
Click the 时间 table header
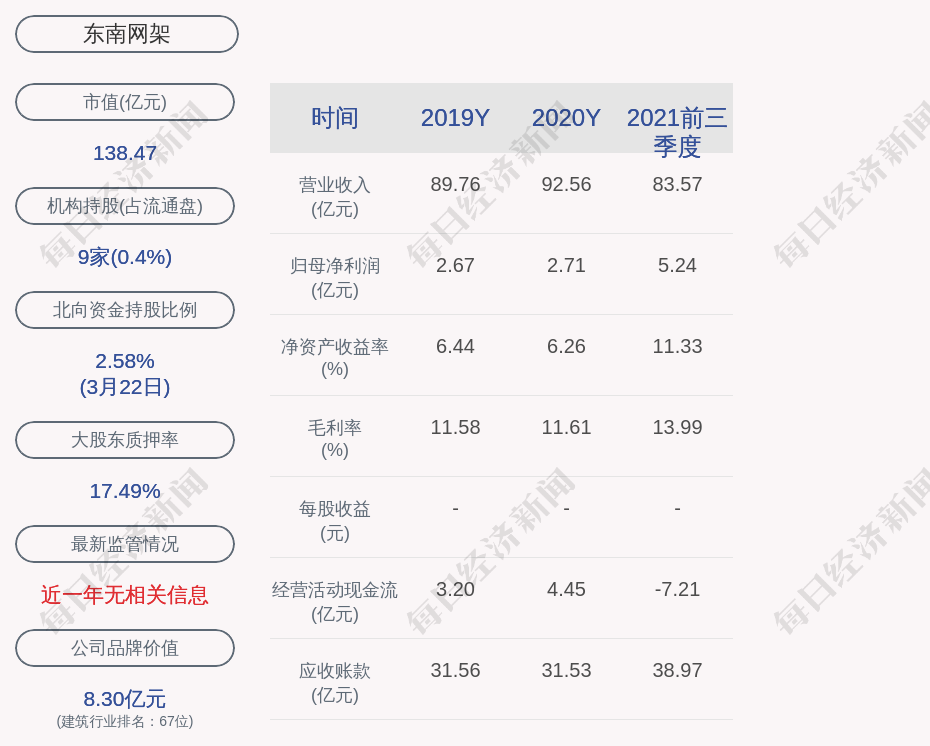335,118
